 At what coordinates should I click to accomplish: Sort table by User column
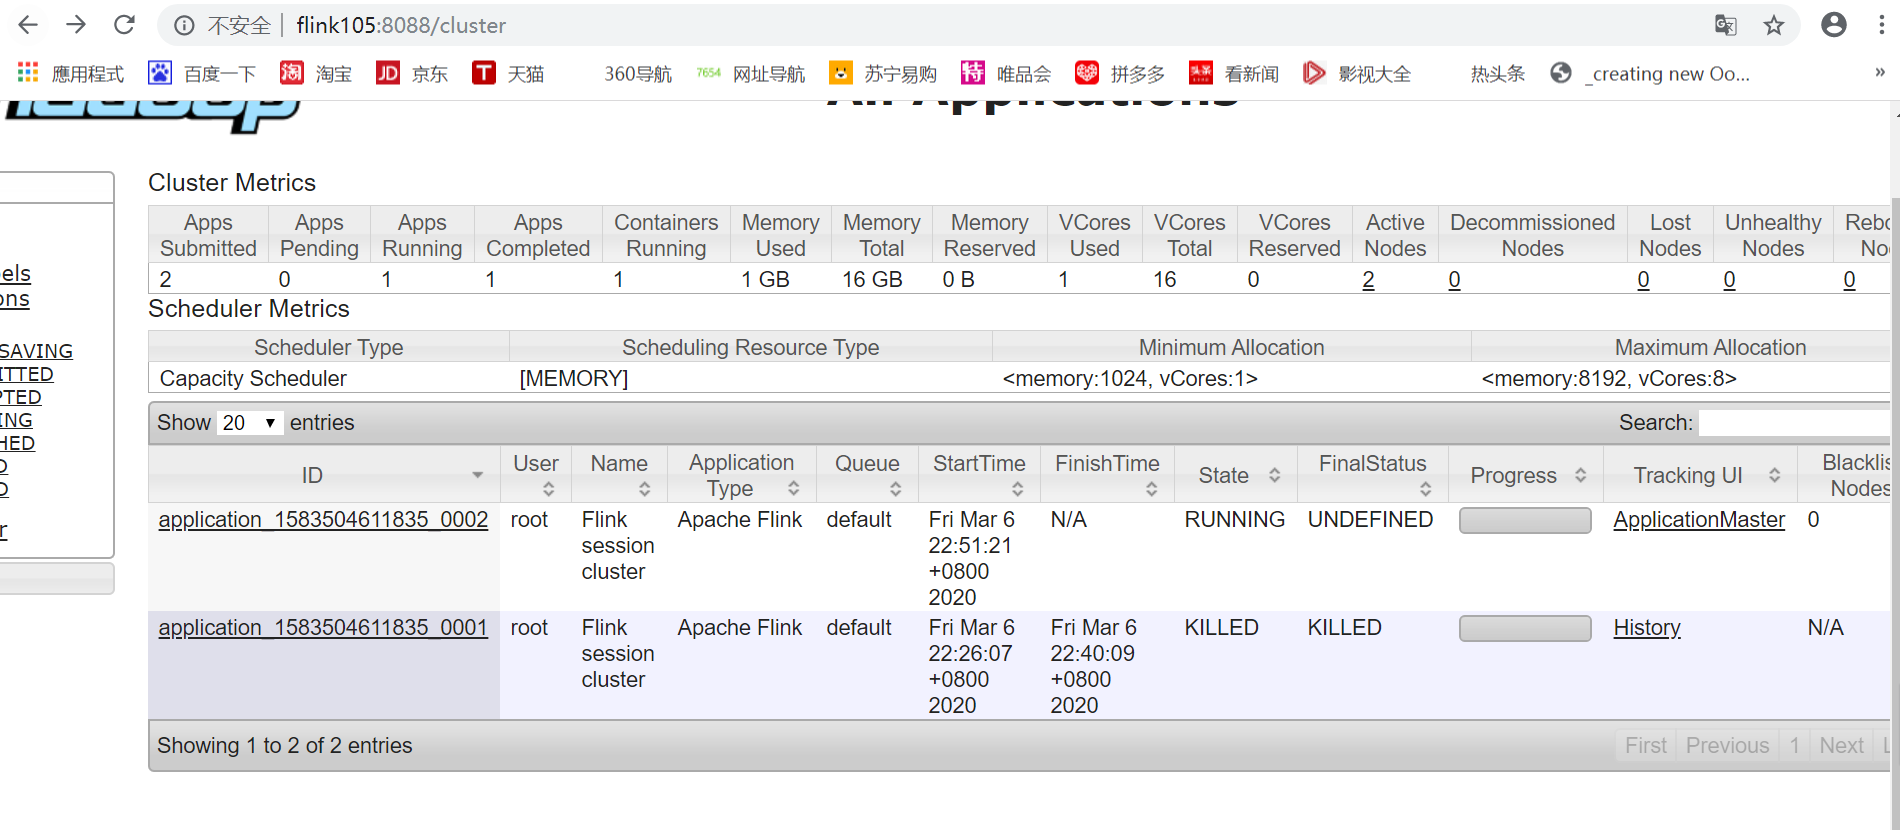tap(536, 475)
